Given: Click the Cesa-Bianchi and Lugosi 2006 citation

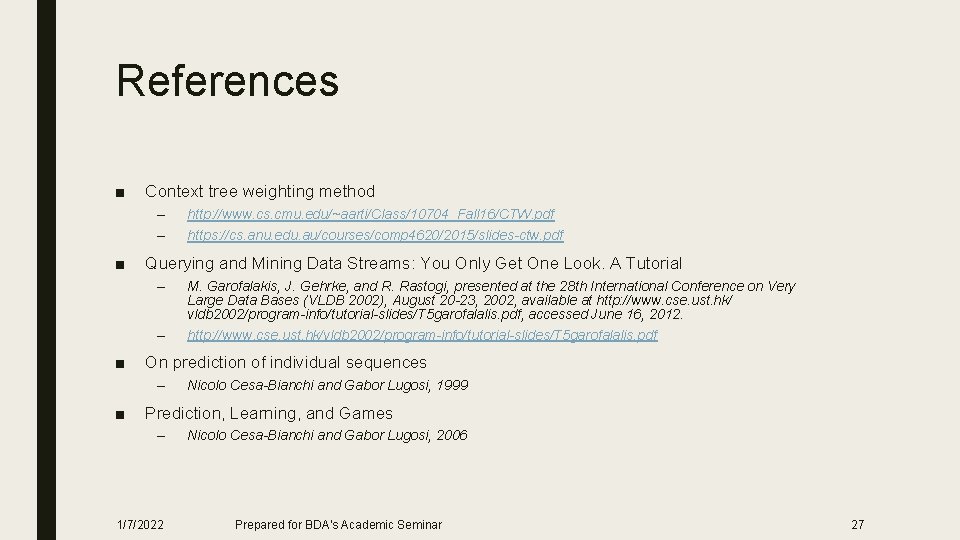Looking at the screenshot, I should click(327, 435).
